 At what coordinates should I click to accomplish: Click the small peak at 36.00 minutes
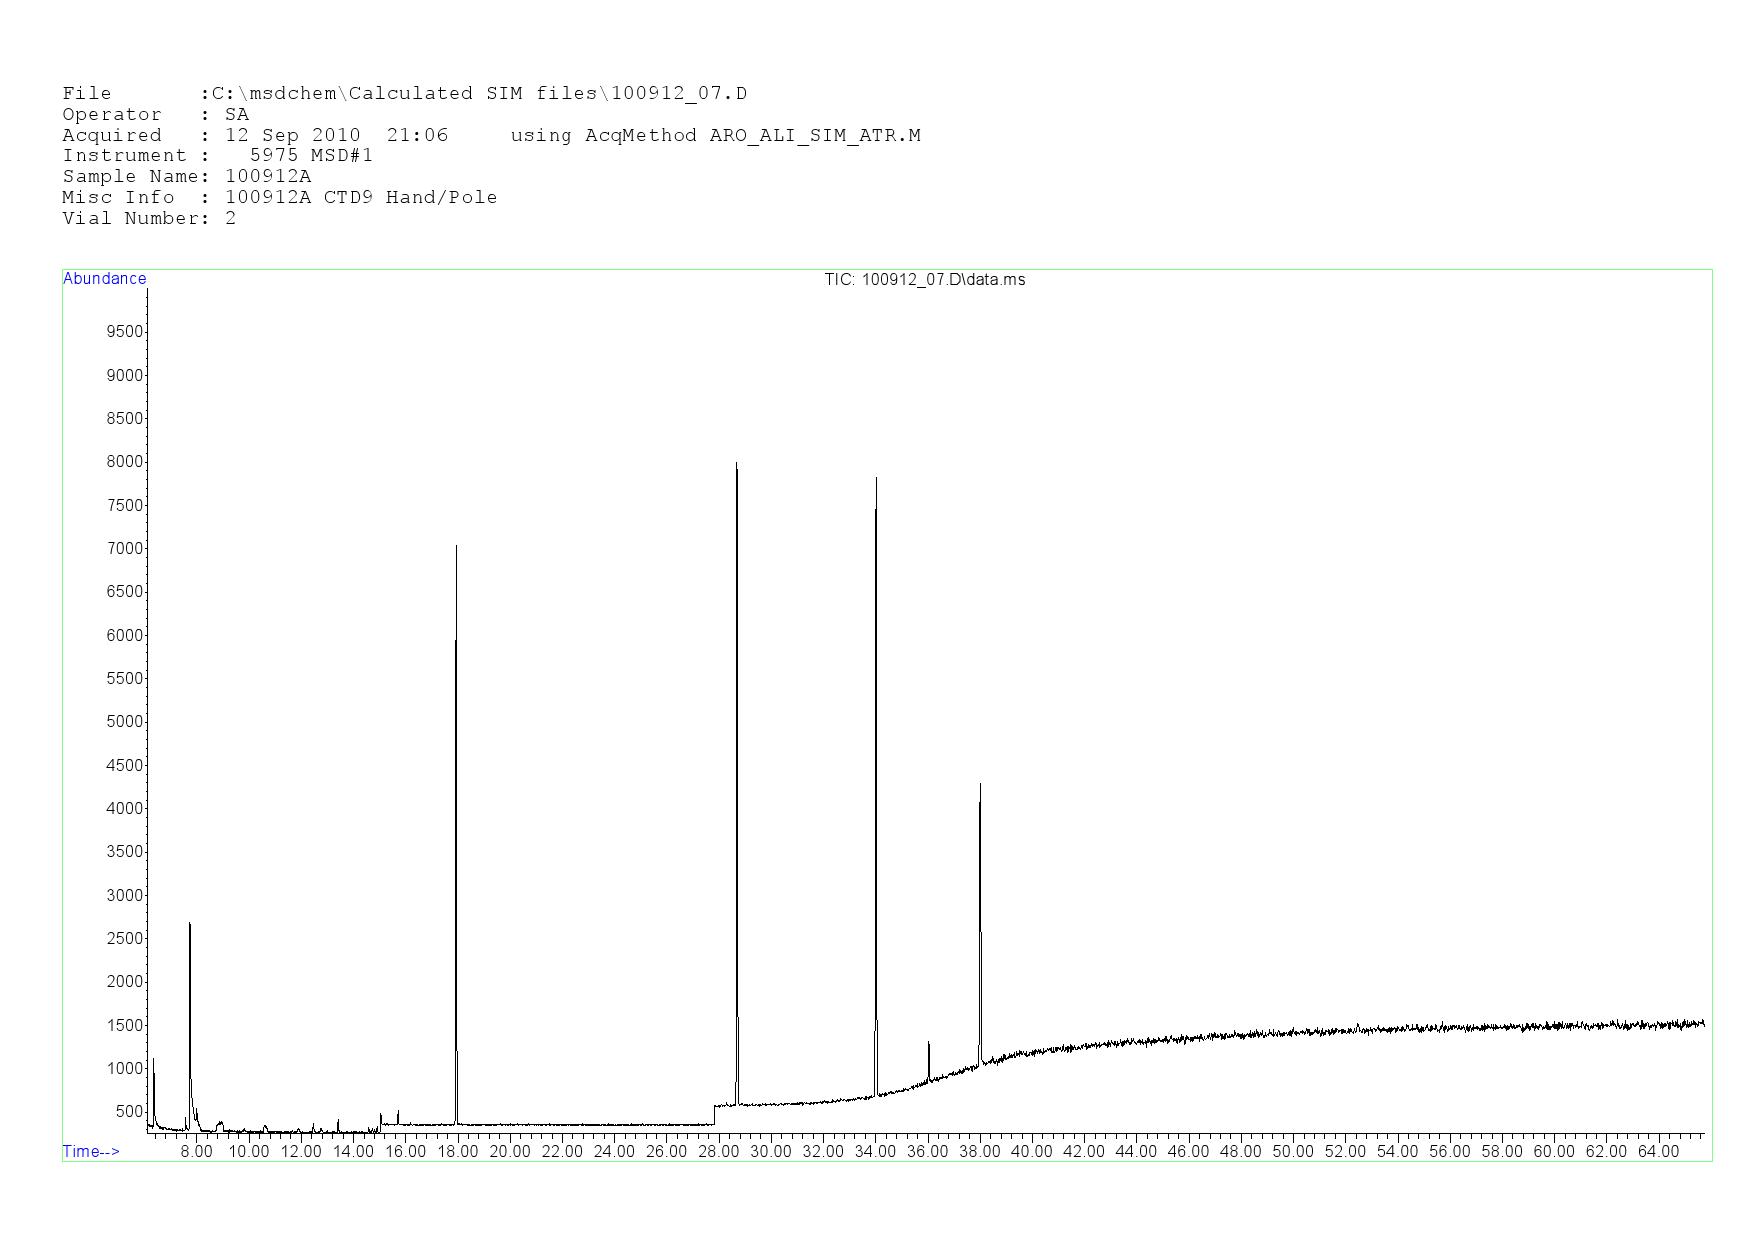pyautogui.click(x=929, y=1044)
